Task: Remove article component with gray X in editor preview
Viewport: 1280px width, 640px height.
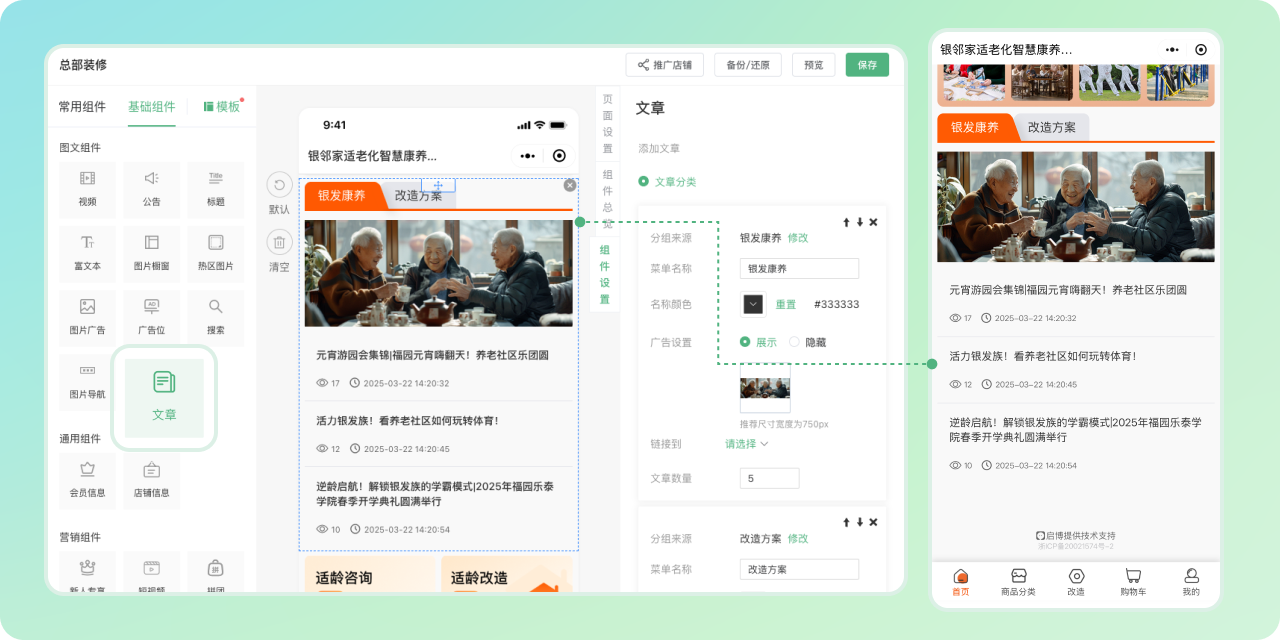Action: point(570,185)
